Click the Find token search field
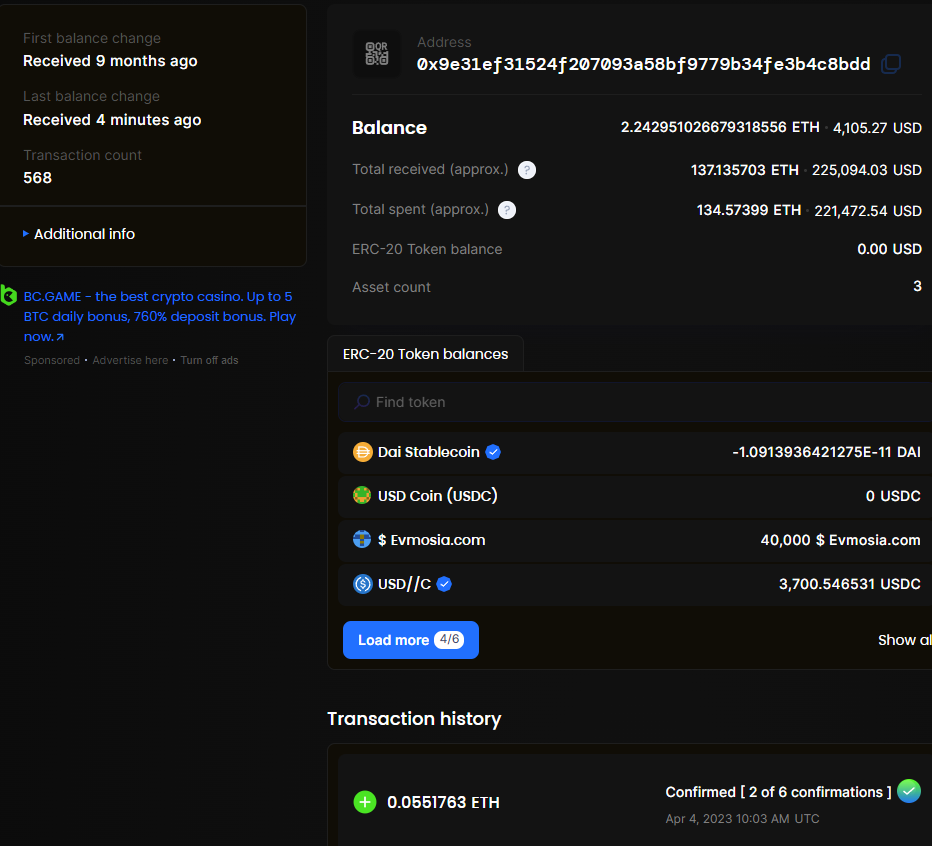 pyautogui.click(x=640, y=402)
